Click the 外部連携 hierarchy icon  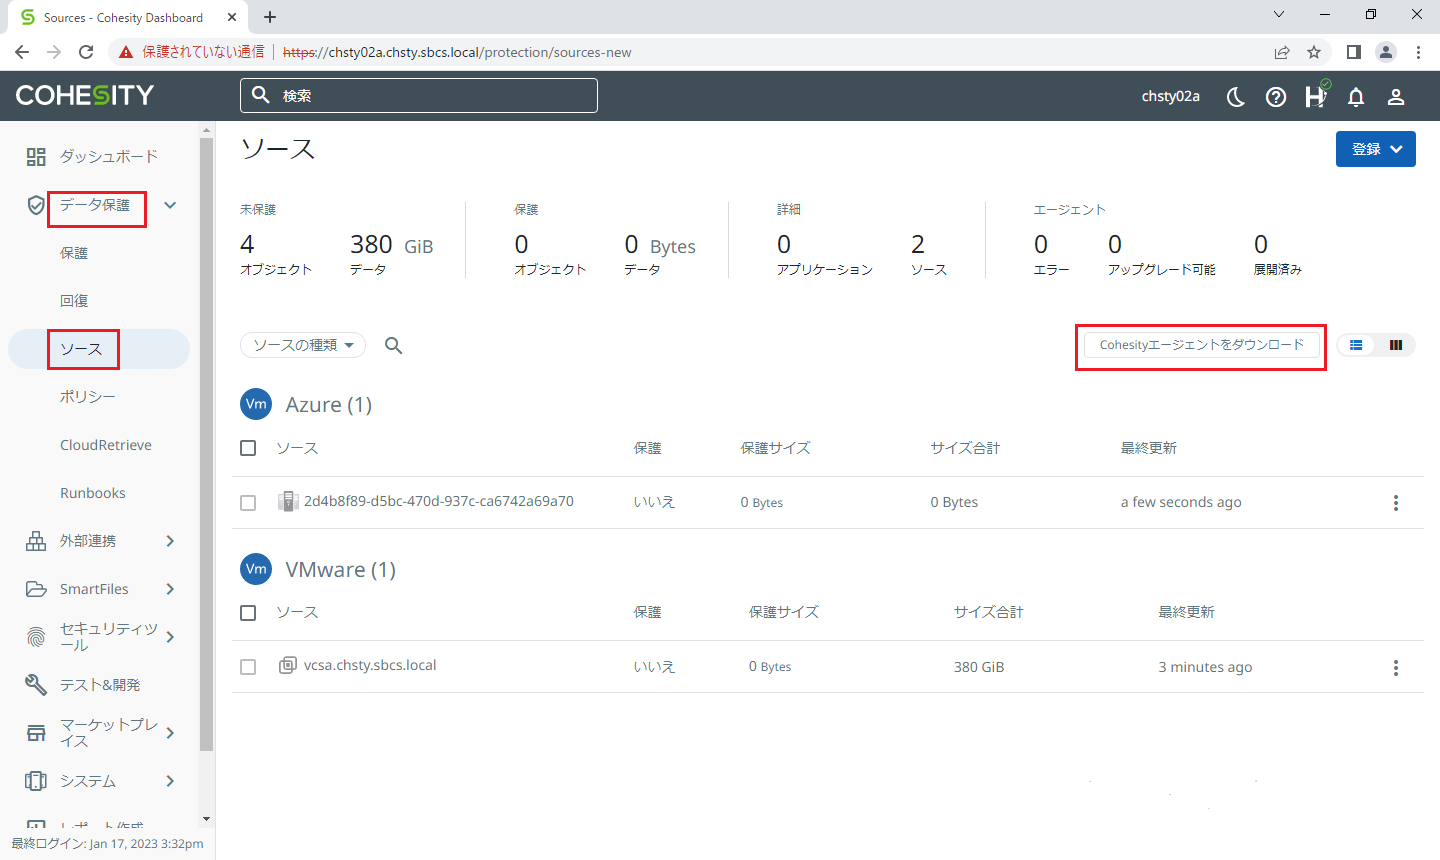tap(36, 541)
